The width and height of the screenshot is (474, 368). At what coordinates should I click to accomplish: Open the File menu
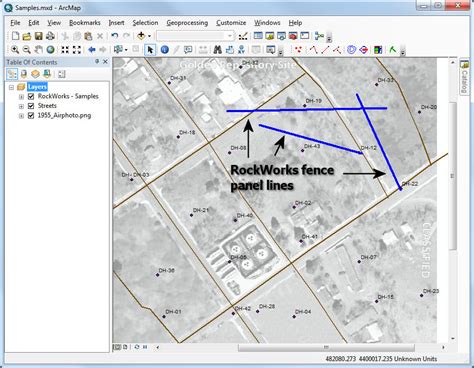(15, 23)
